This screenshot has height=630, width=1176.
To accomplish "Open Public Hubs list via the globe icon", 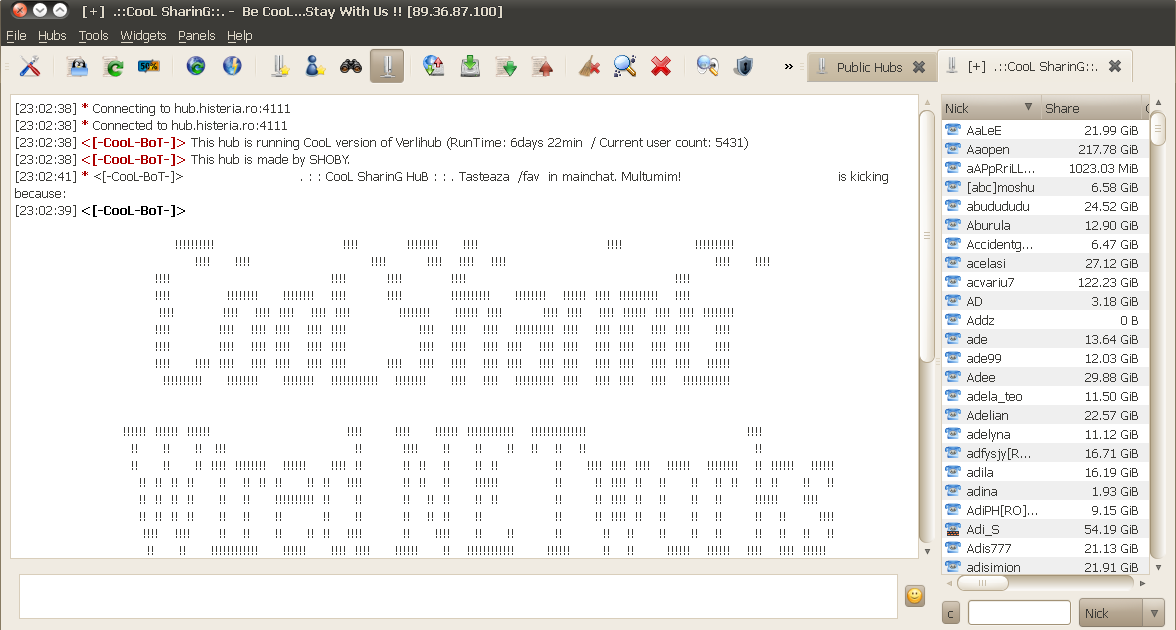I will point(195,65).
